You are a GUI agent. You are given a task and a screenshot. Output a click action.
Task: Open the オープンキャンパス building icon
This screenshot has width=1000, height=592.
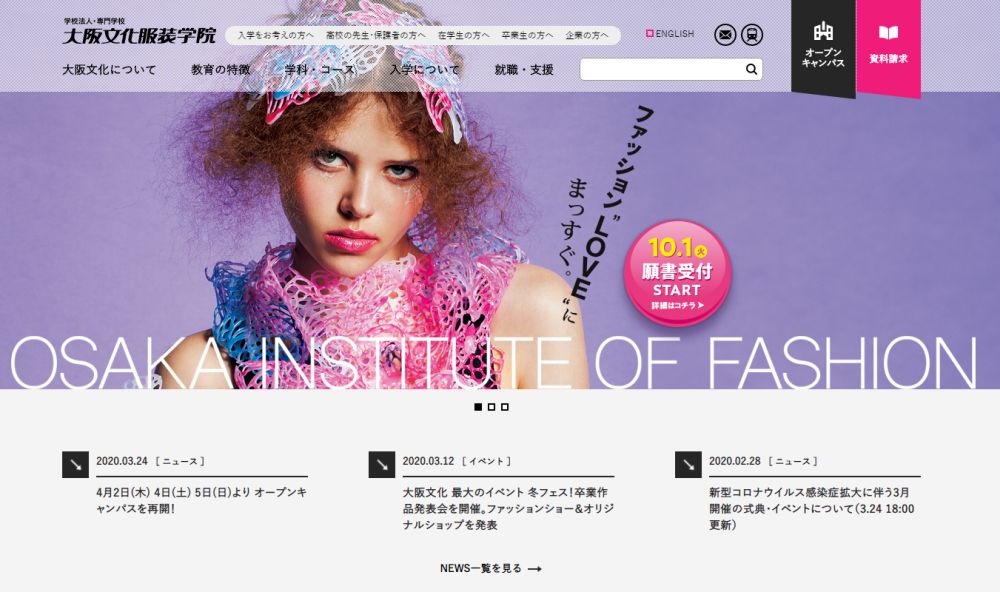[x=823, y=31]
